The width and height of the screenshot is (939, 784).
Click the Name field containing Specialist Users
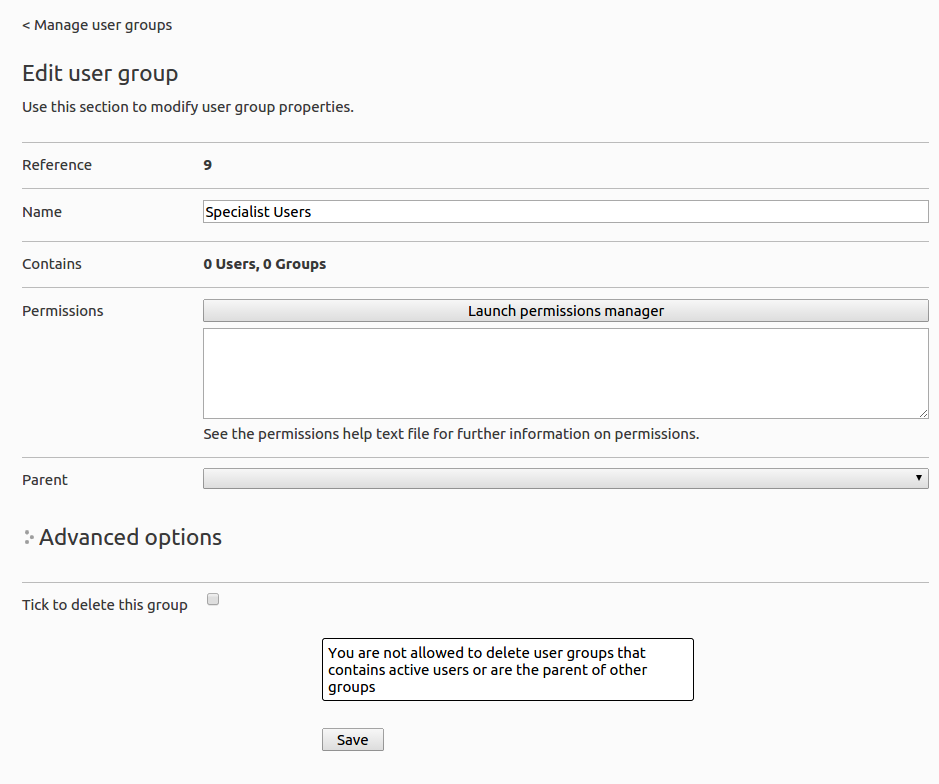(x=565, y=211)
